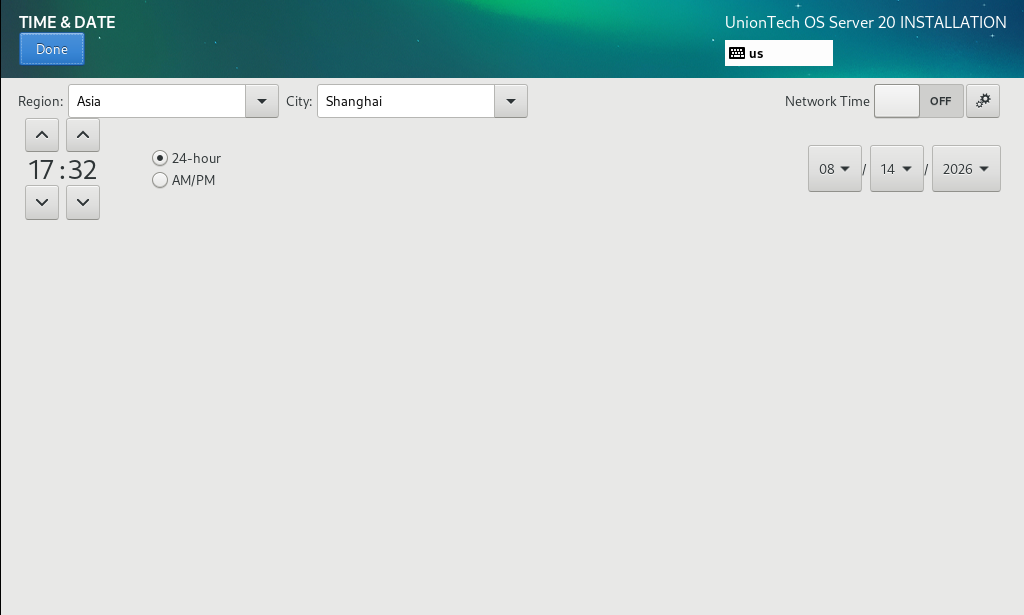Increase the hour with the up arrow

[42, 135]
